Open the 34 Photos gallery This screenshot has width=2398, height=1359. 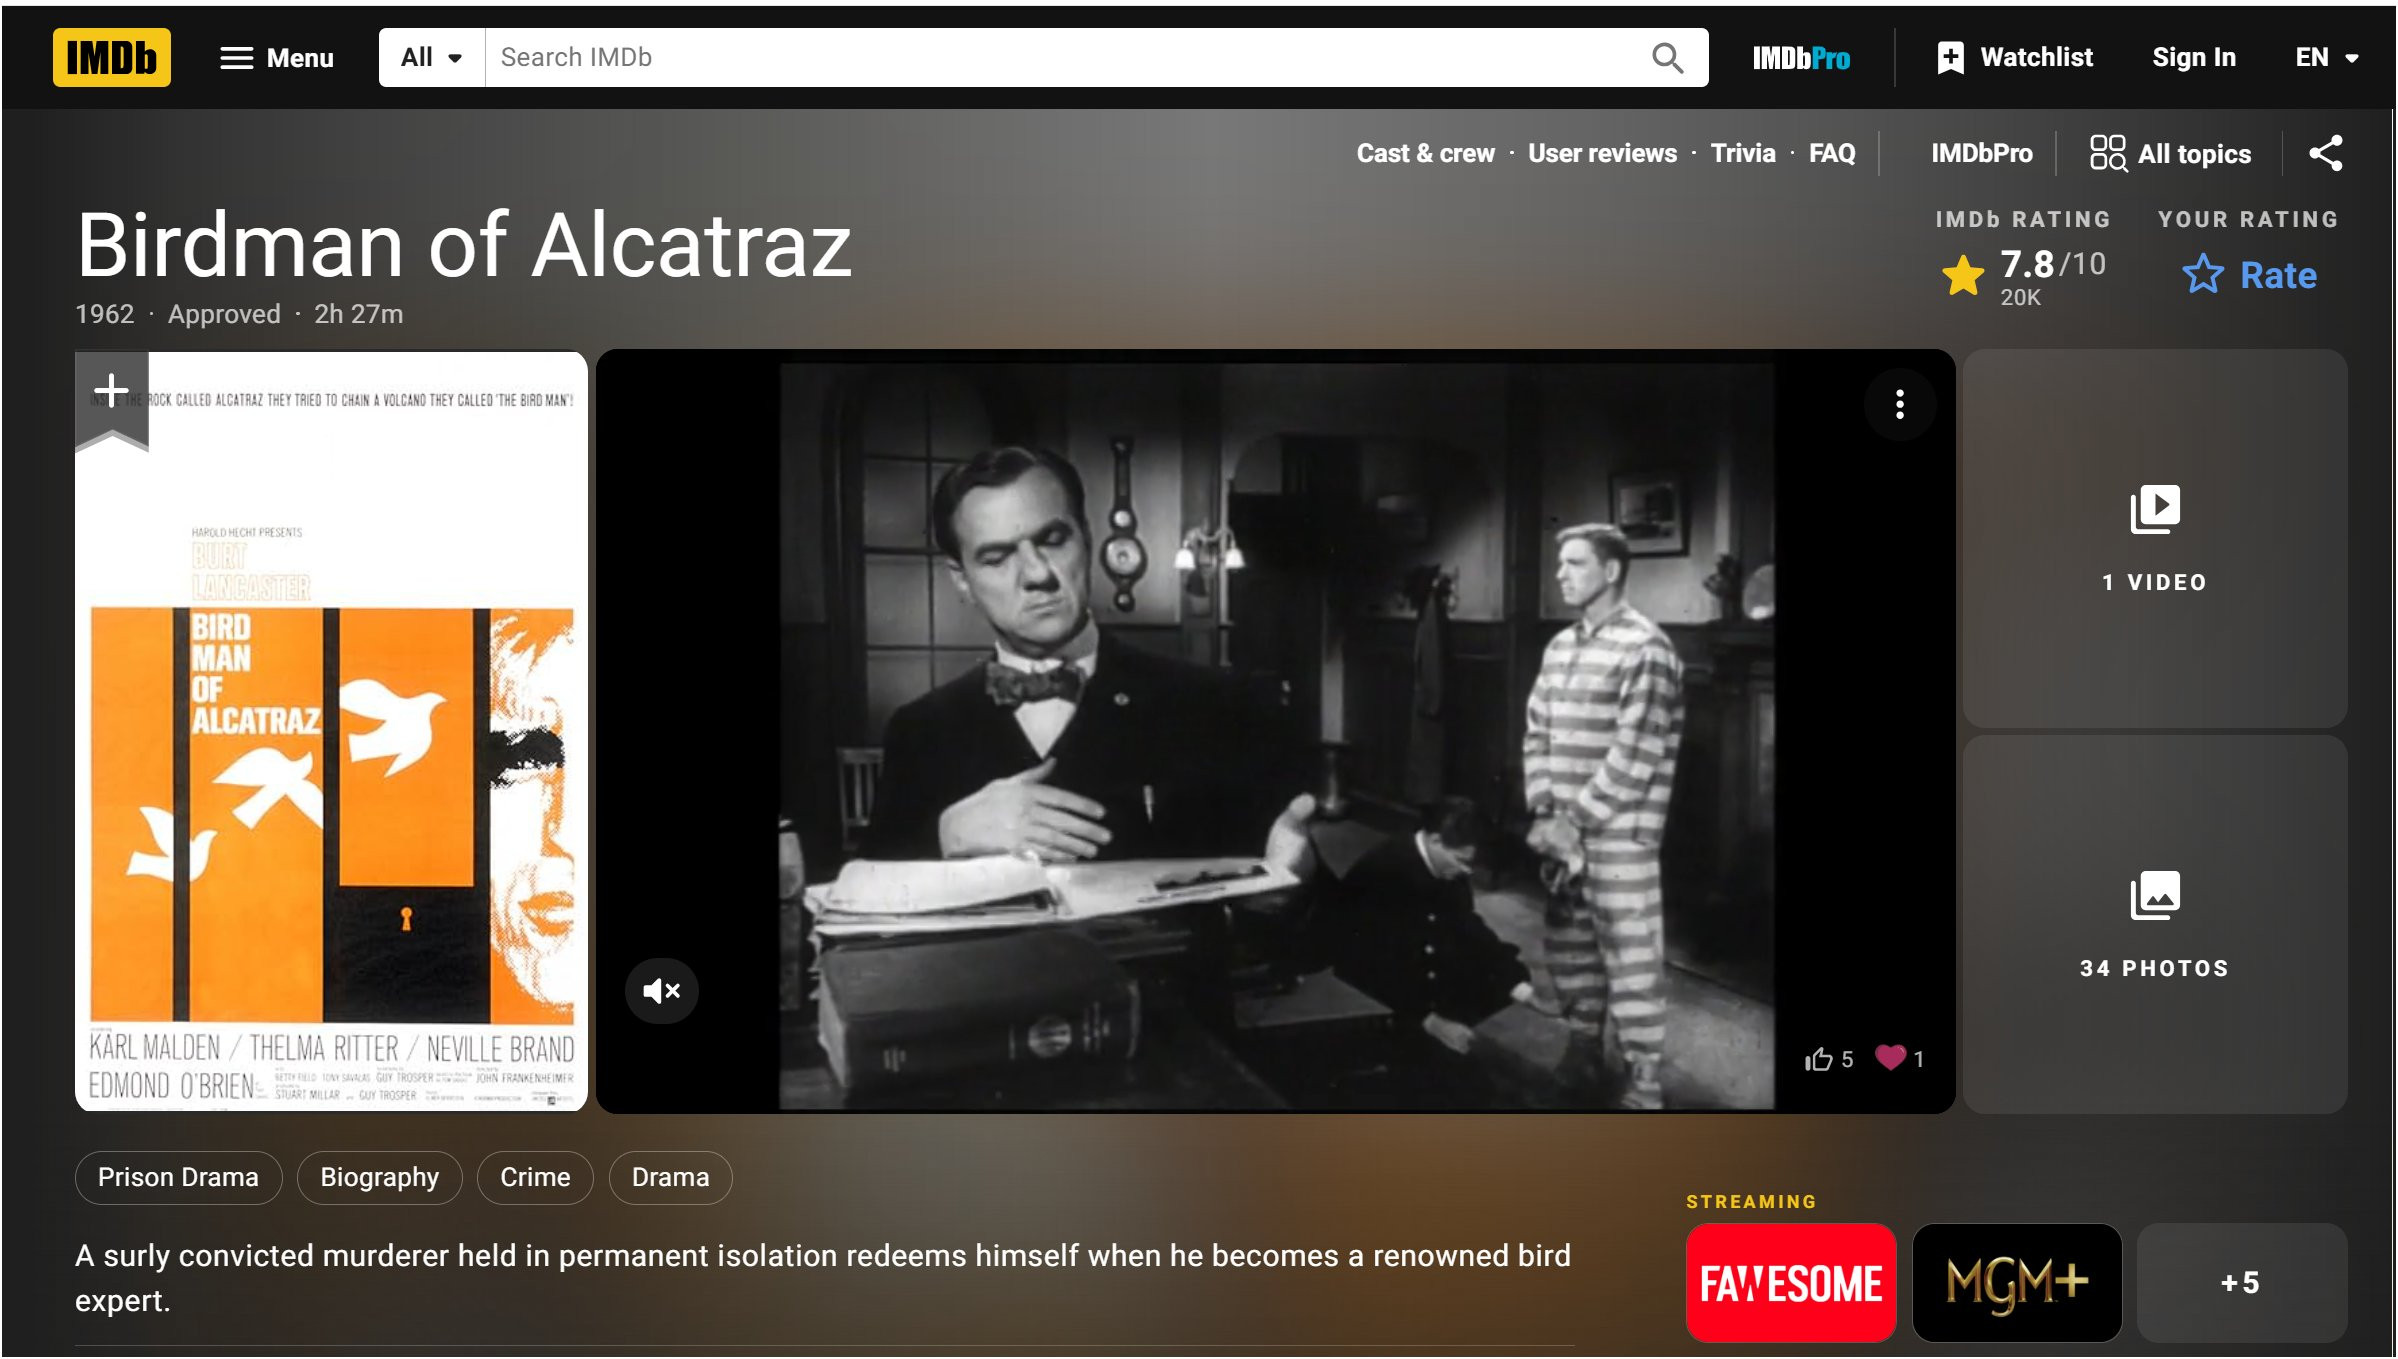coord(2154,924)
